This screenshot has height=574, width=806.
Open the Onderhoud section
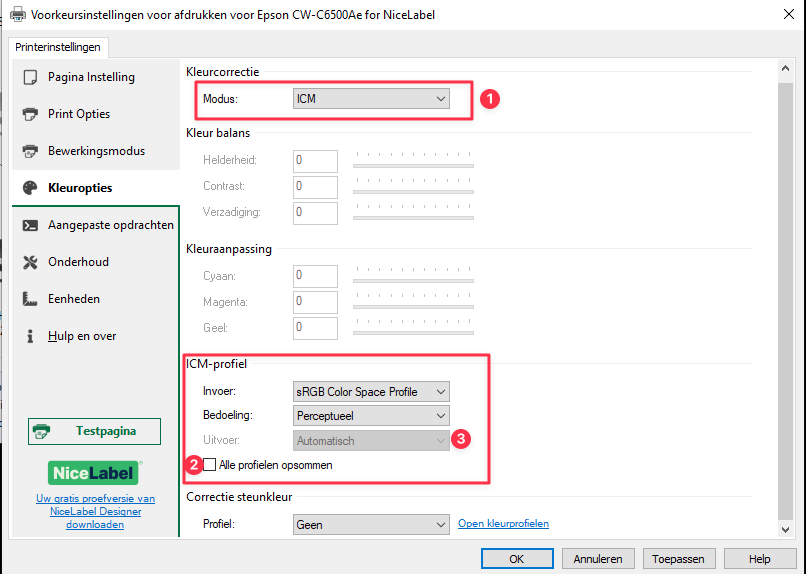pos(96,262)
